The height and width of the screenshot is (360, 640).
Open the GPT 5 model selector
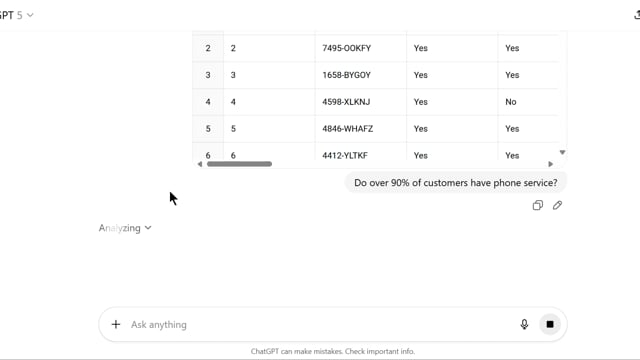click(x=17, y=16)
